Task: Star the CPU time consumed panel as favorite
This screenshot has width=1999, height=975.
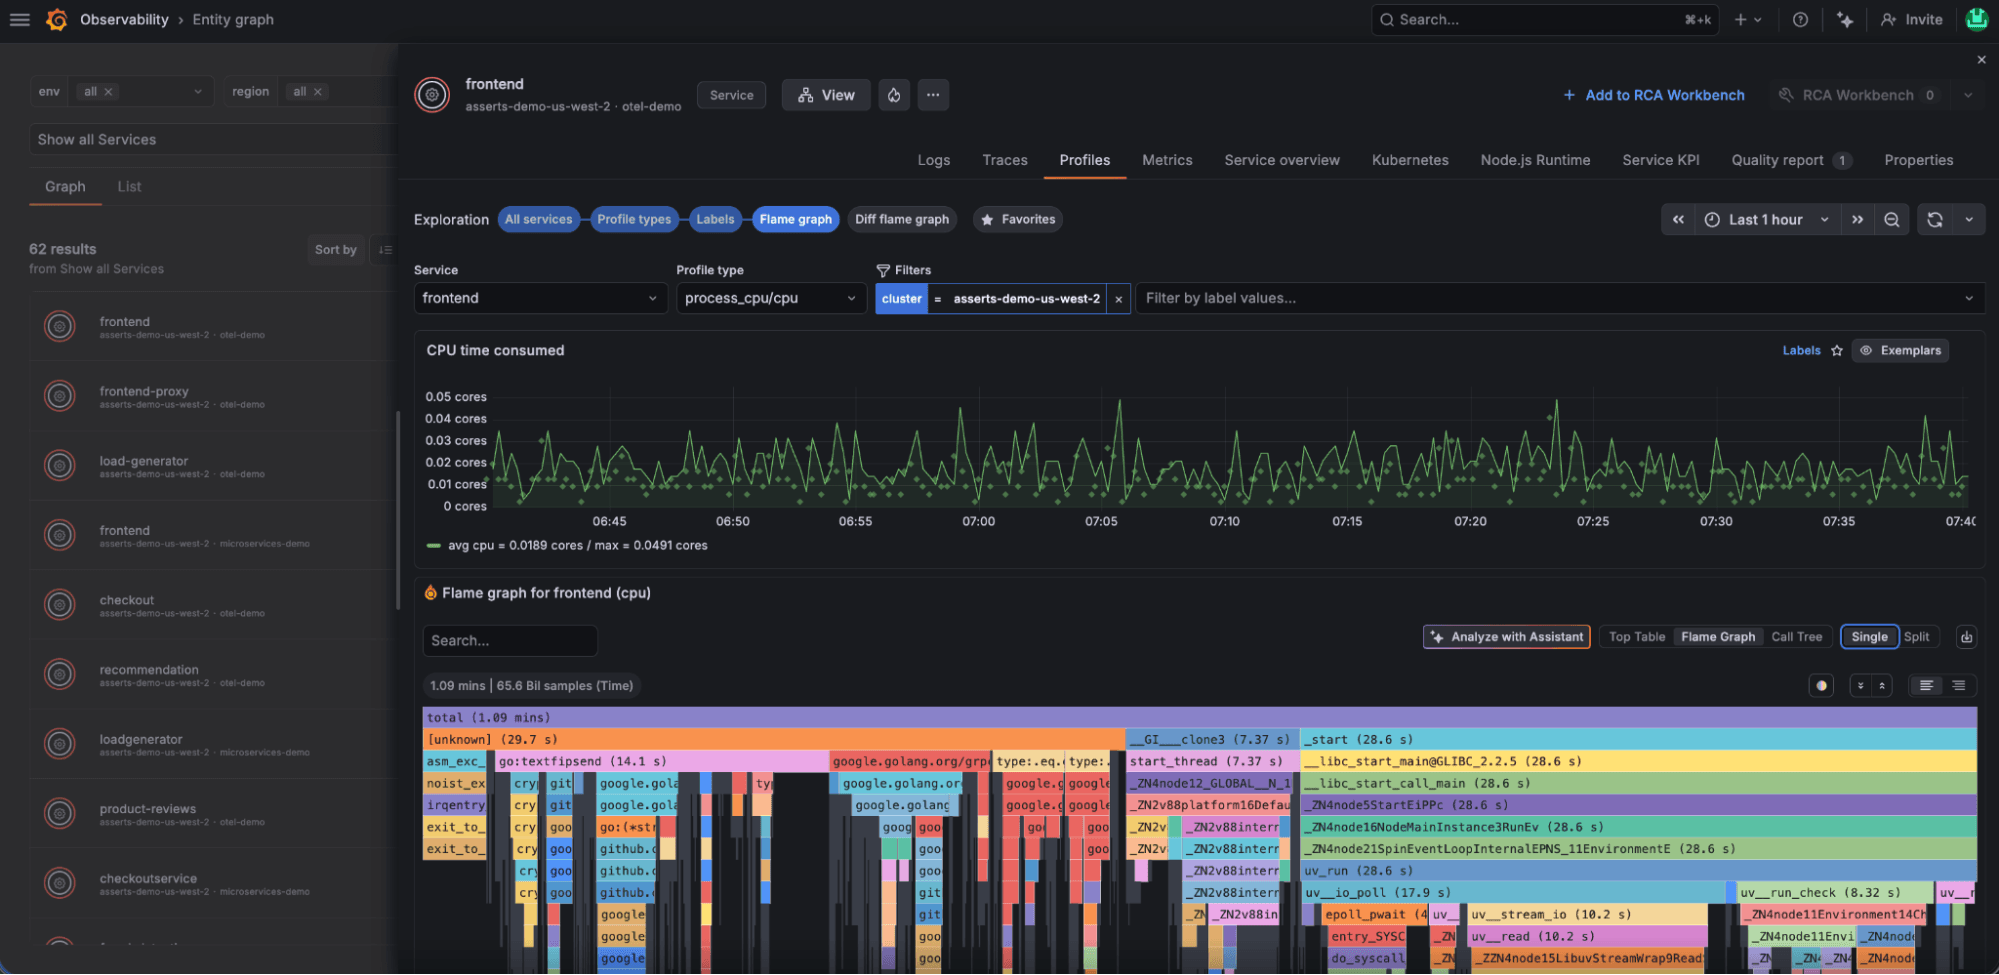Action: pyautogui.click(x=1837, y=351)
